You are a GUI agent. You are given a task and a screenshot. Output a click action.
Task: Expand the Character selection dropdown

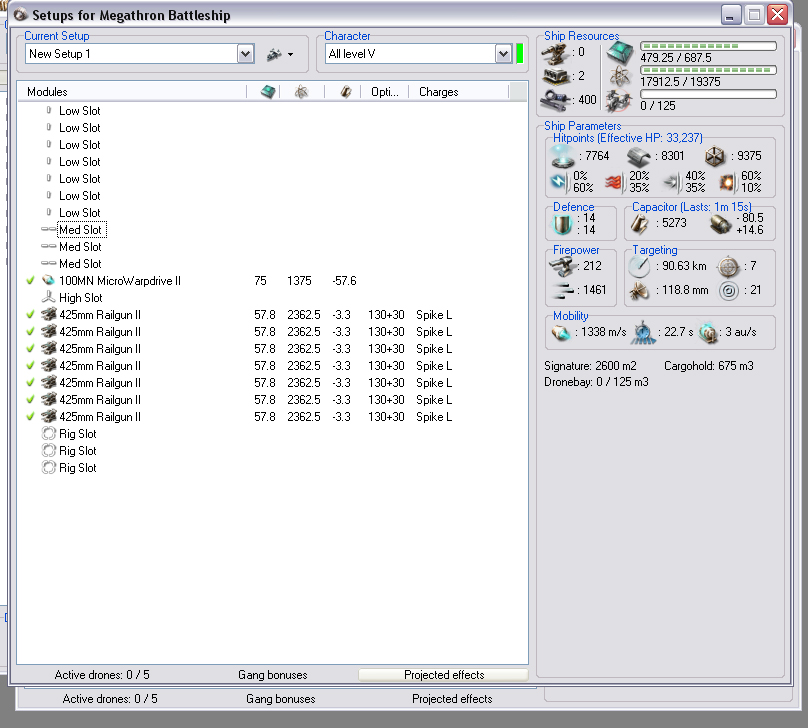pos(504,54)
